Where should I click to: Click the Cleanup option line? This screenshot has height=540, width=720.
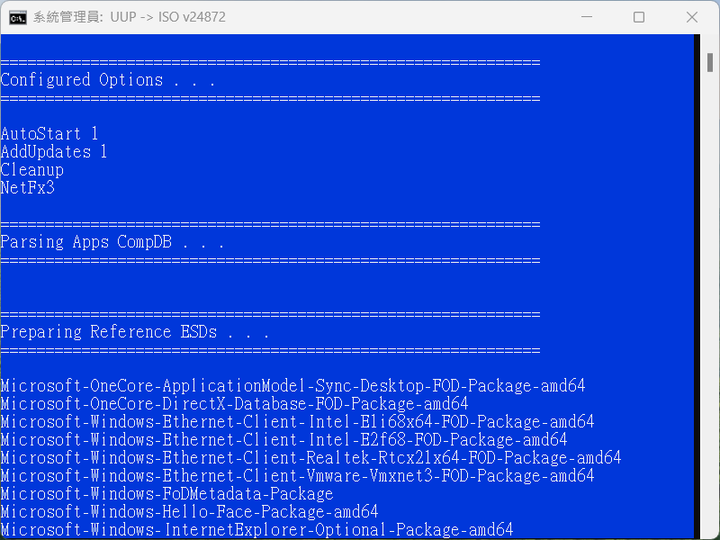click(32, 170)
